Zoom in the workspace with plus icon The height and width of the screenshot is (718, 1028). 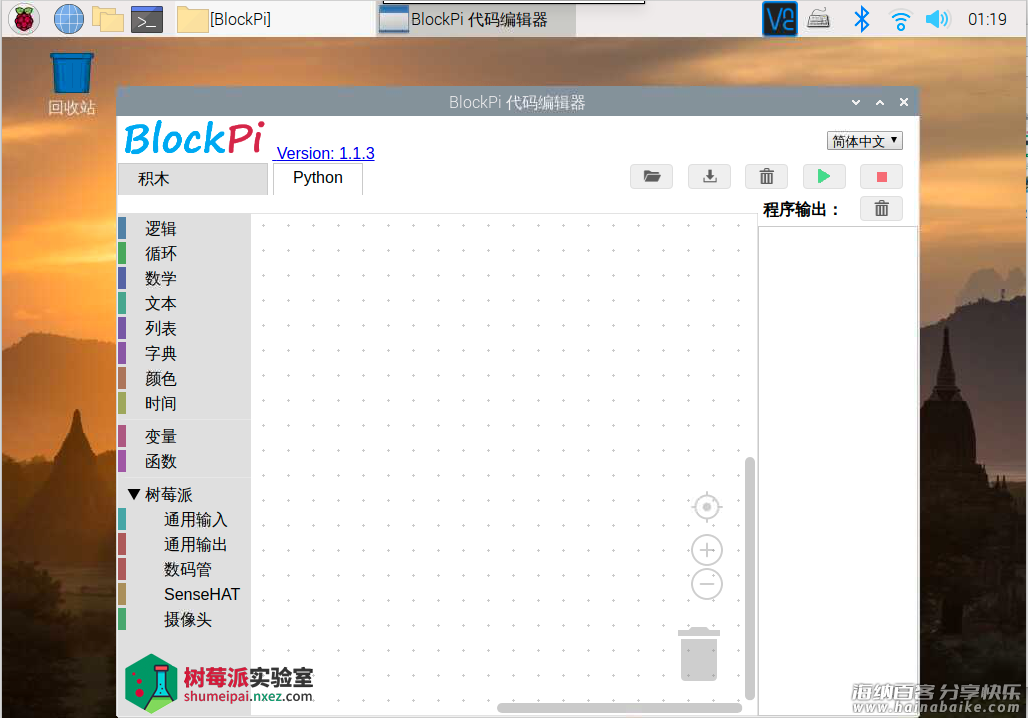pyautogui.click(x=707, y=550)
